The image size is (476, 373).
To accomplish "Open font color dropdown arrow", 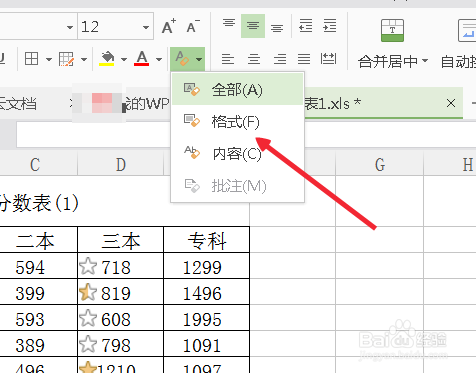I will pyautogui.click(x=159, y=59).
